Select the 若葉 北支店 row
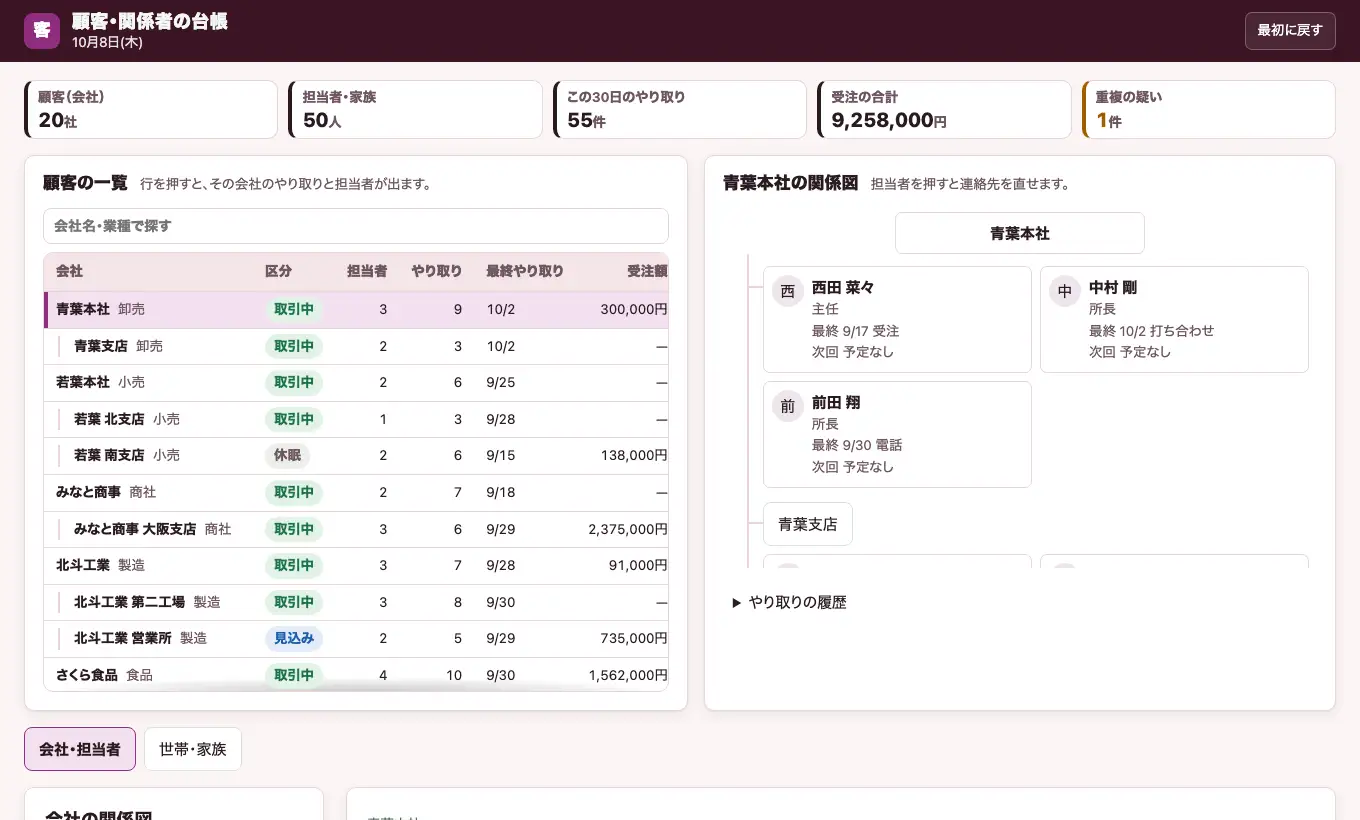This screenshot has width=1360, height=820. 356,420
